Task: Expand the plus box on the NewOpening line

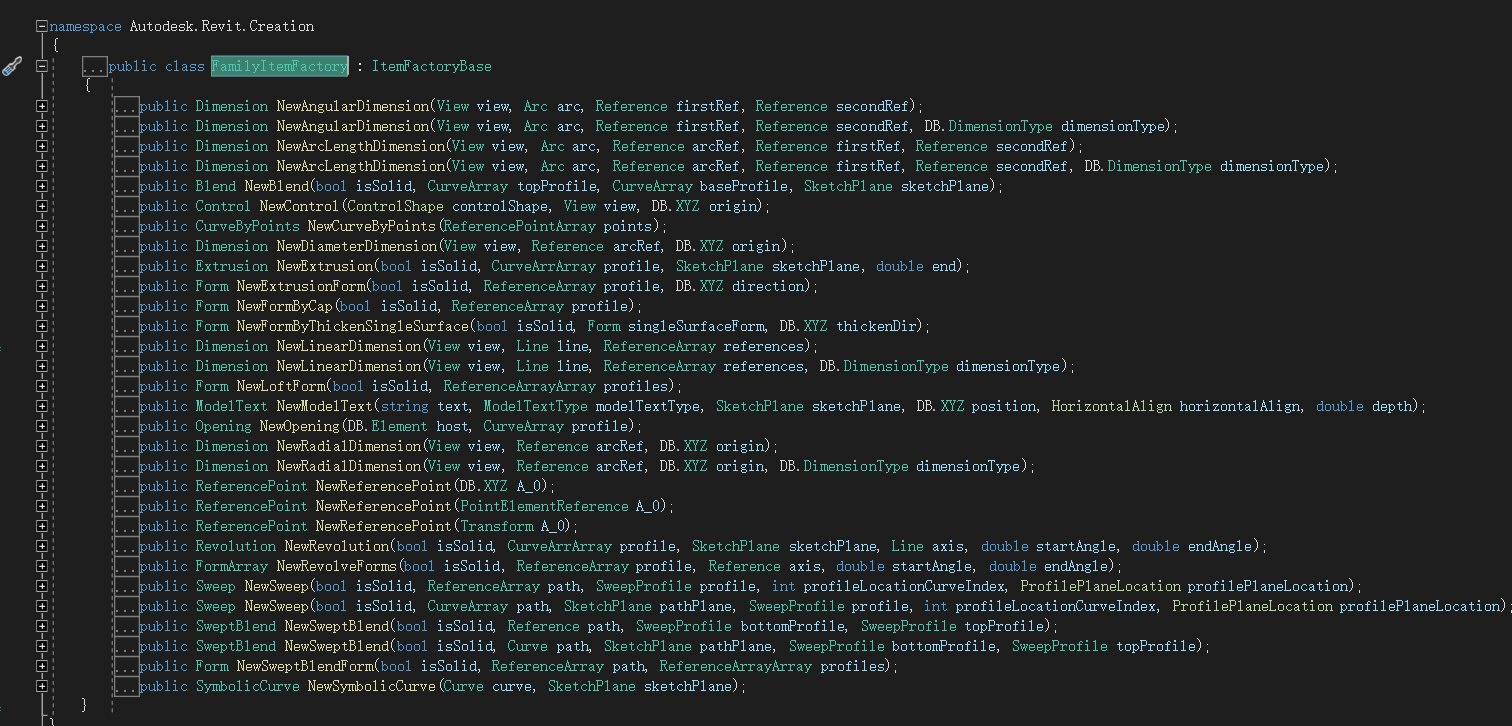Action: [x=41, y=426]
